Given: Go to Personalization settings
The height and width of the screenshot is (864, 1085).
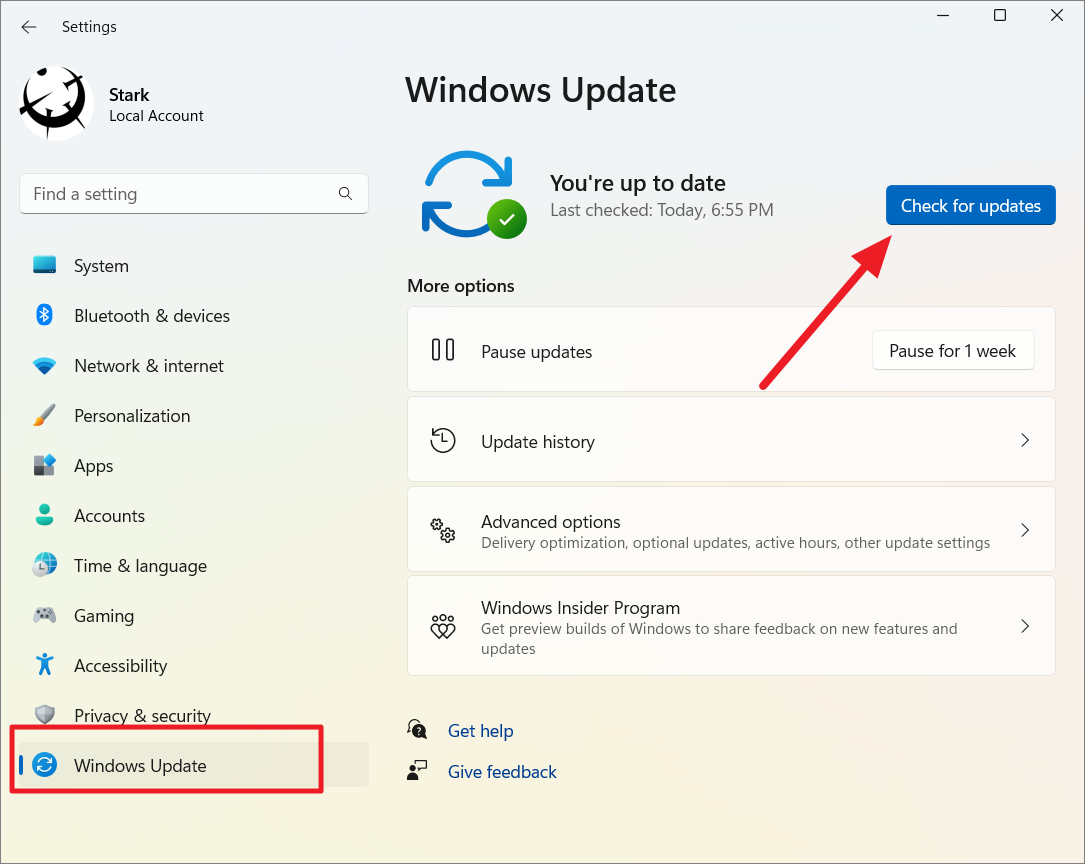Looking at the screenshot, I should pyautogui.click(x=132, y=416).
